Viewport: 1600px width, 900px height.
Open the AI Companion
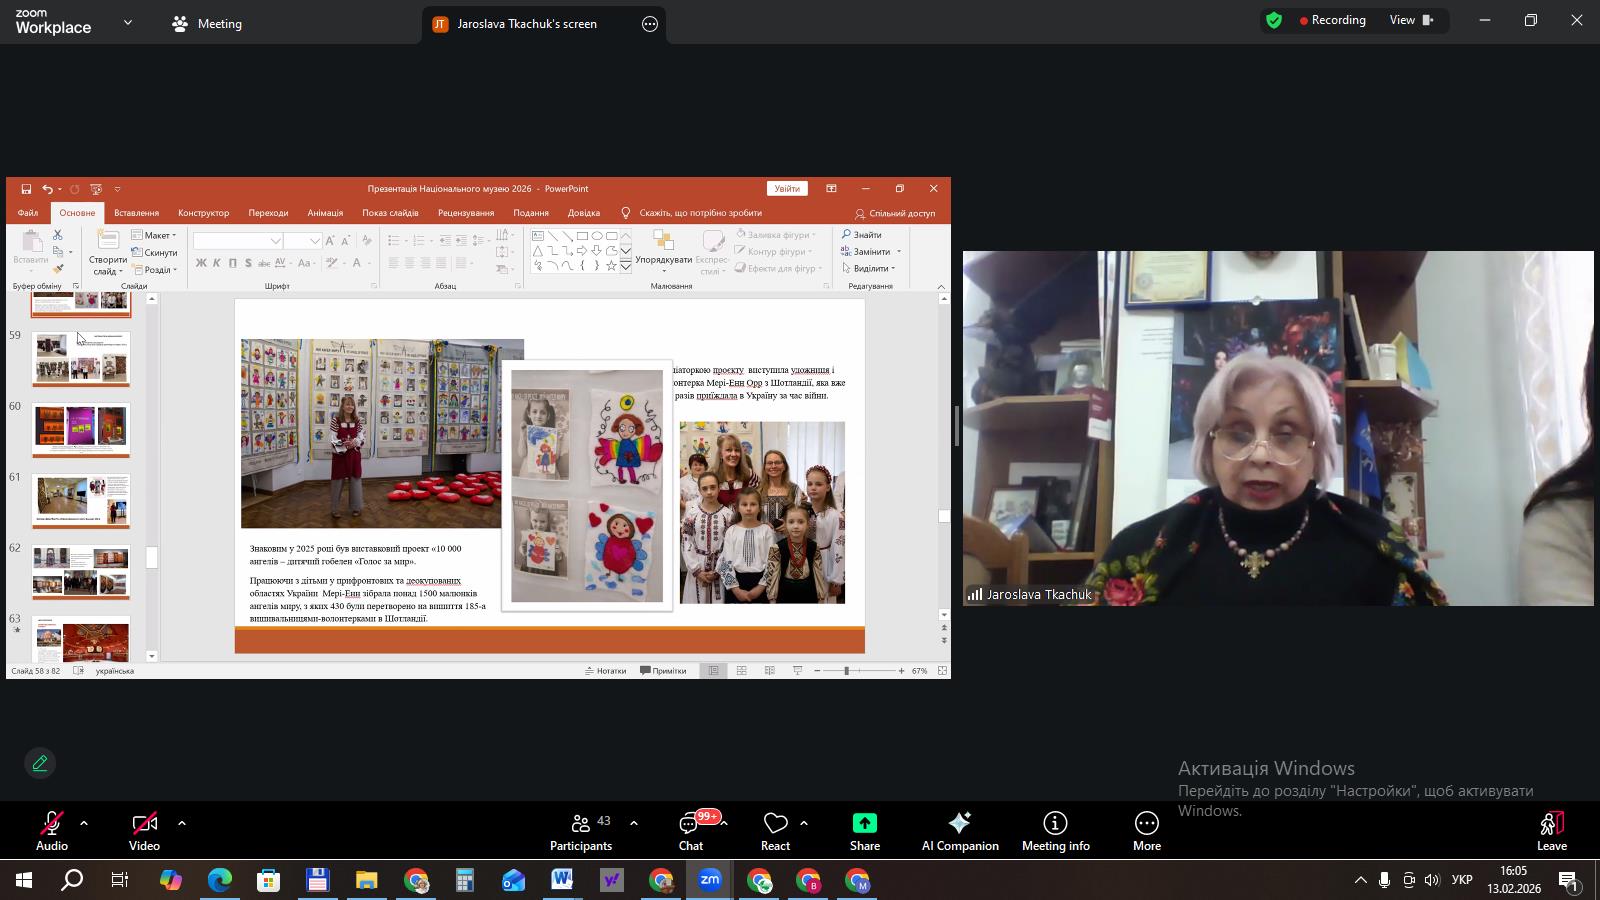pyautogui.click(x=959, y=831)
